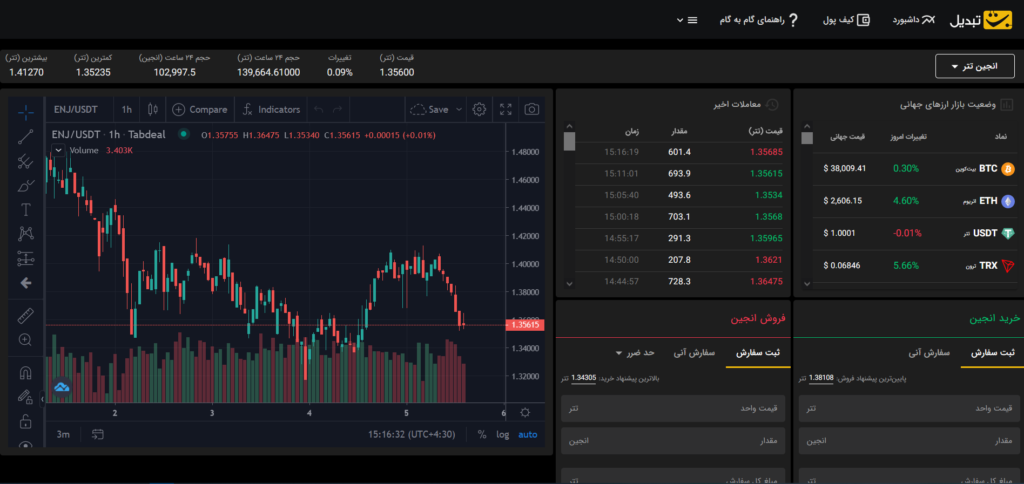Viewport: 1024px width, 484px height.
Task: Select ثبت سفارش tab in buy panel
Action: tap(992, 353)
